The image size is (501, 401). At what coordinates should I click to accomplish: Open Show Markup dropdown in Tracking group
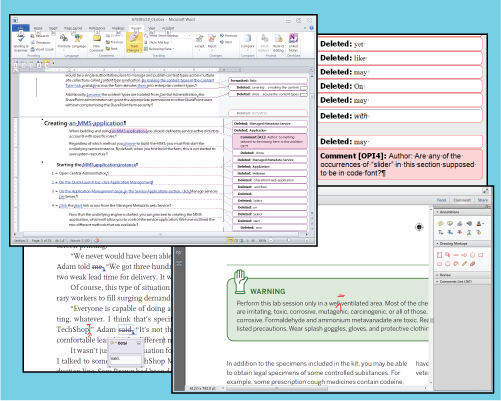[x=158, y=42]
